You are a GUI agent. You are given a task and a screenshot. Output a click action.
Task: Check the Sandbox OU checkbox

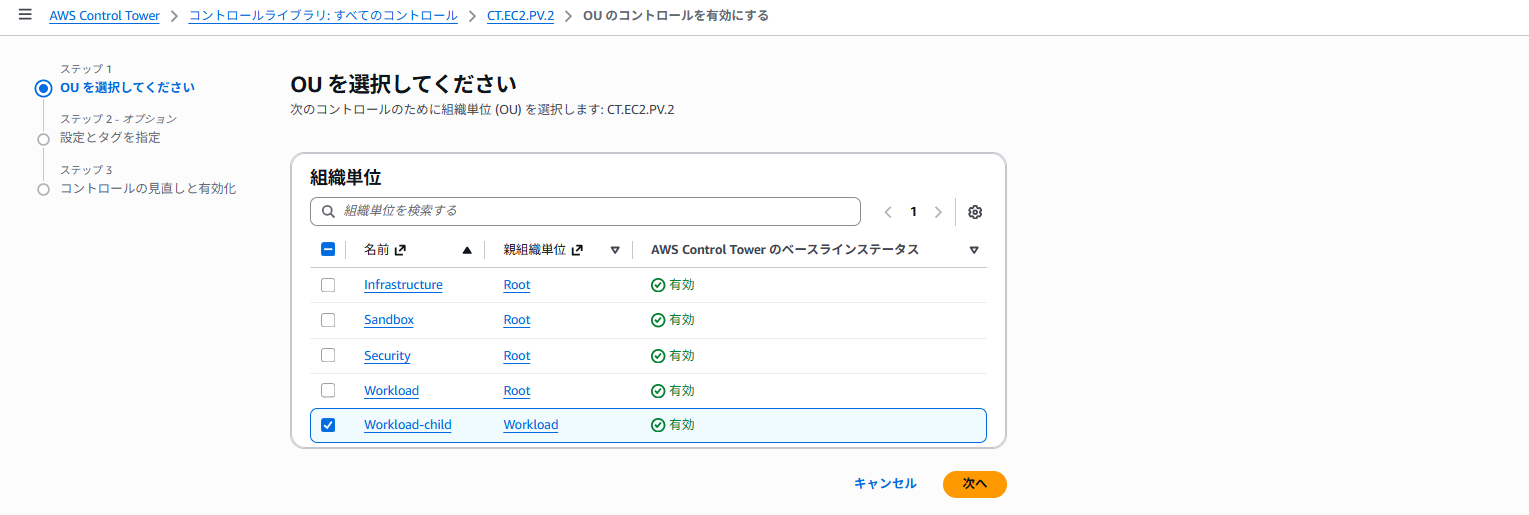point(328,320)
